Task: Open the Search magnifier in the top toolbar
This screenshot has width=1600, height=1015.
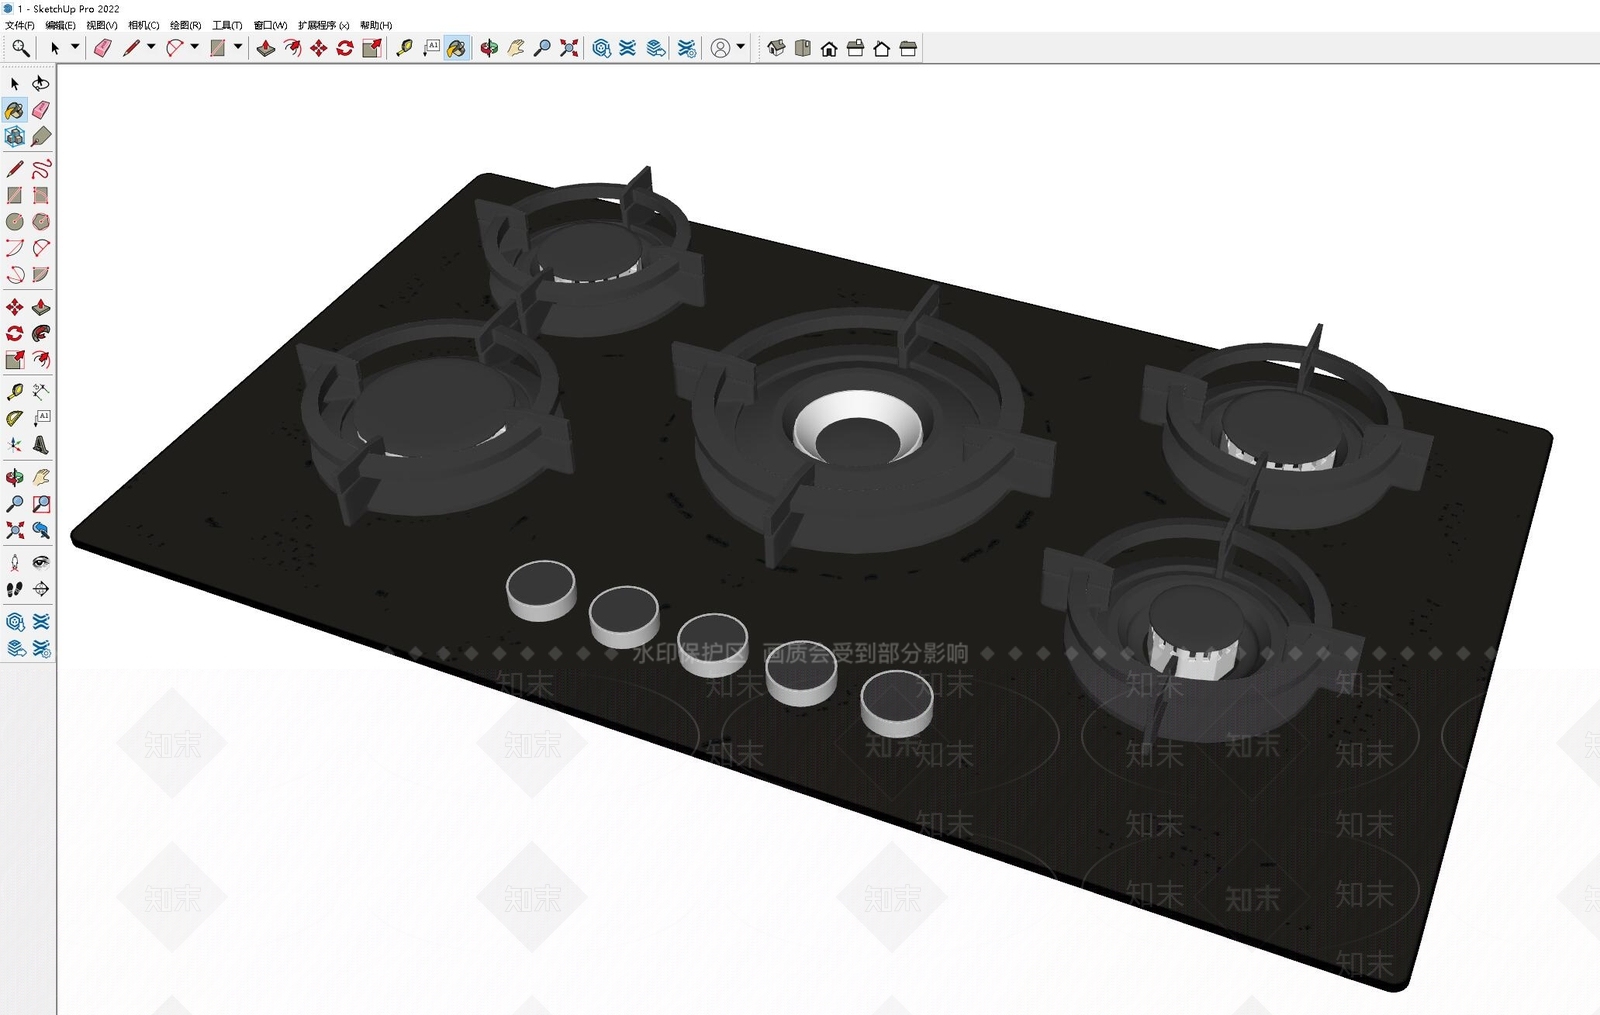Action: click(20, 48)
